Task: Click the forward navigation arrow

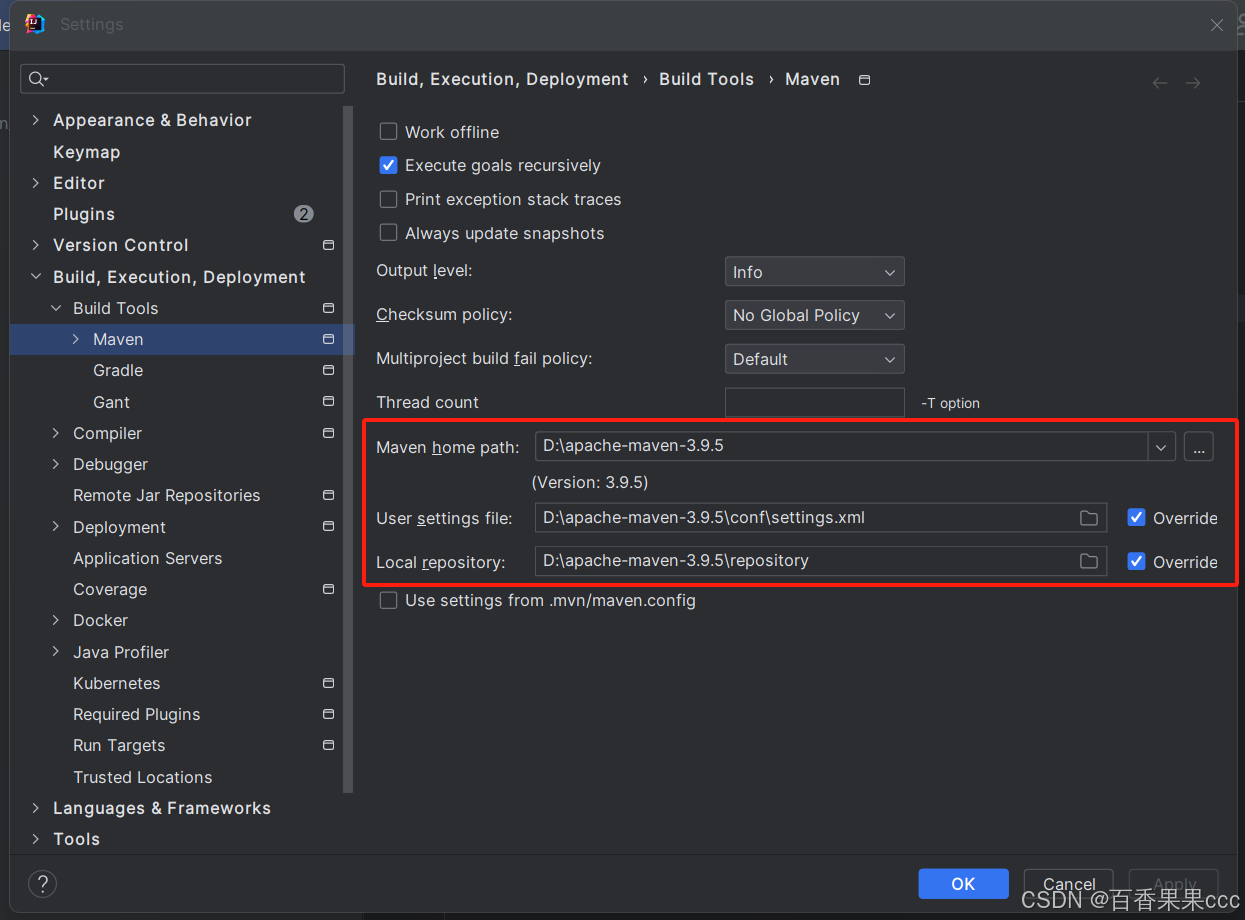Action: click(x=1192, y=83)
